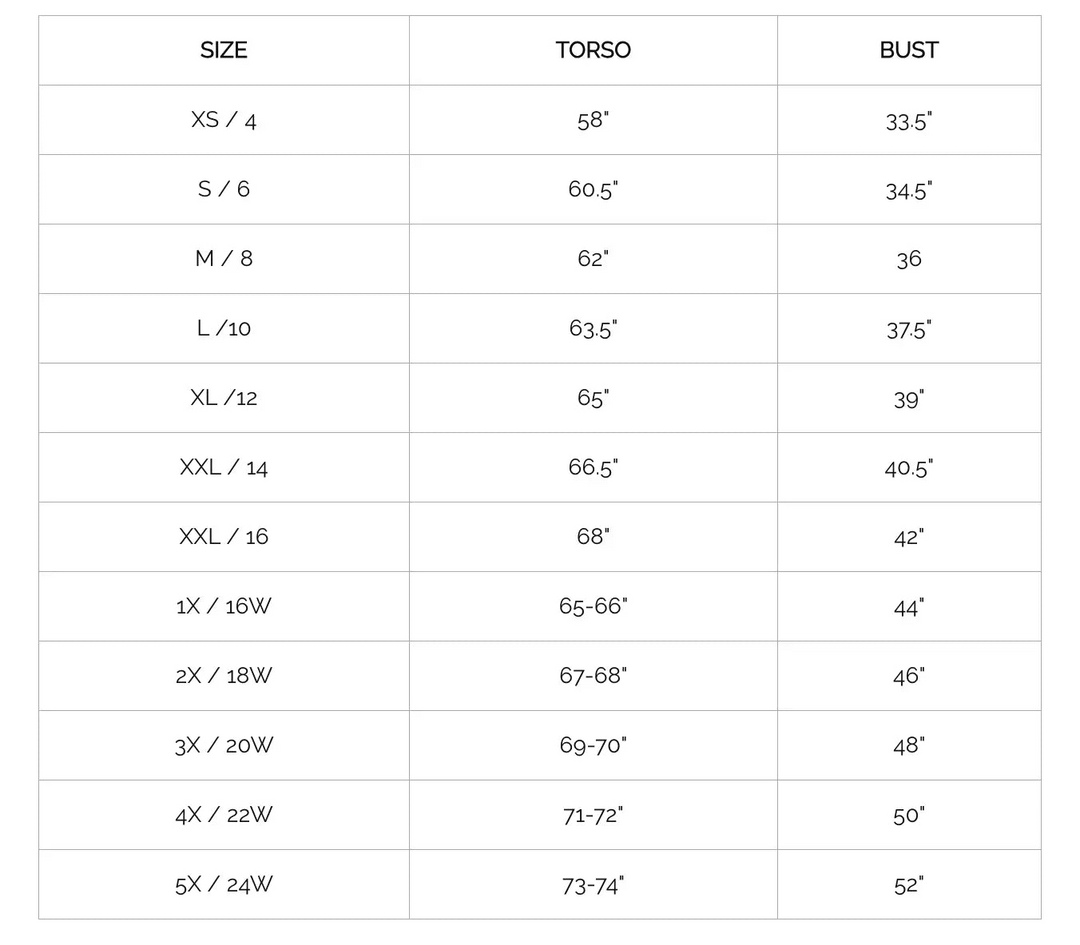
Task: Click the M / 8 size cell
Action: point(224,259)
